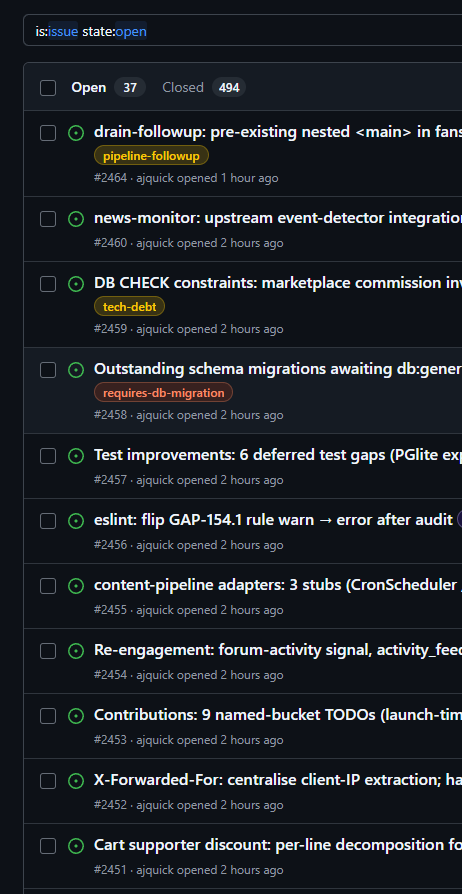Filter by tech-debt label

pyautogui.click(x=129, y=307)
